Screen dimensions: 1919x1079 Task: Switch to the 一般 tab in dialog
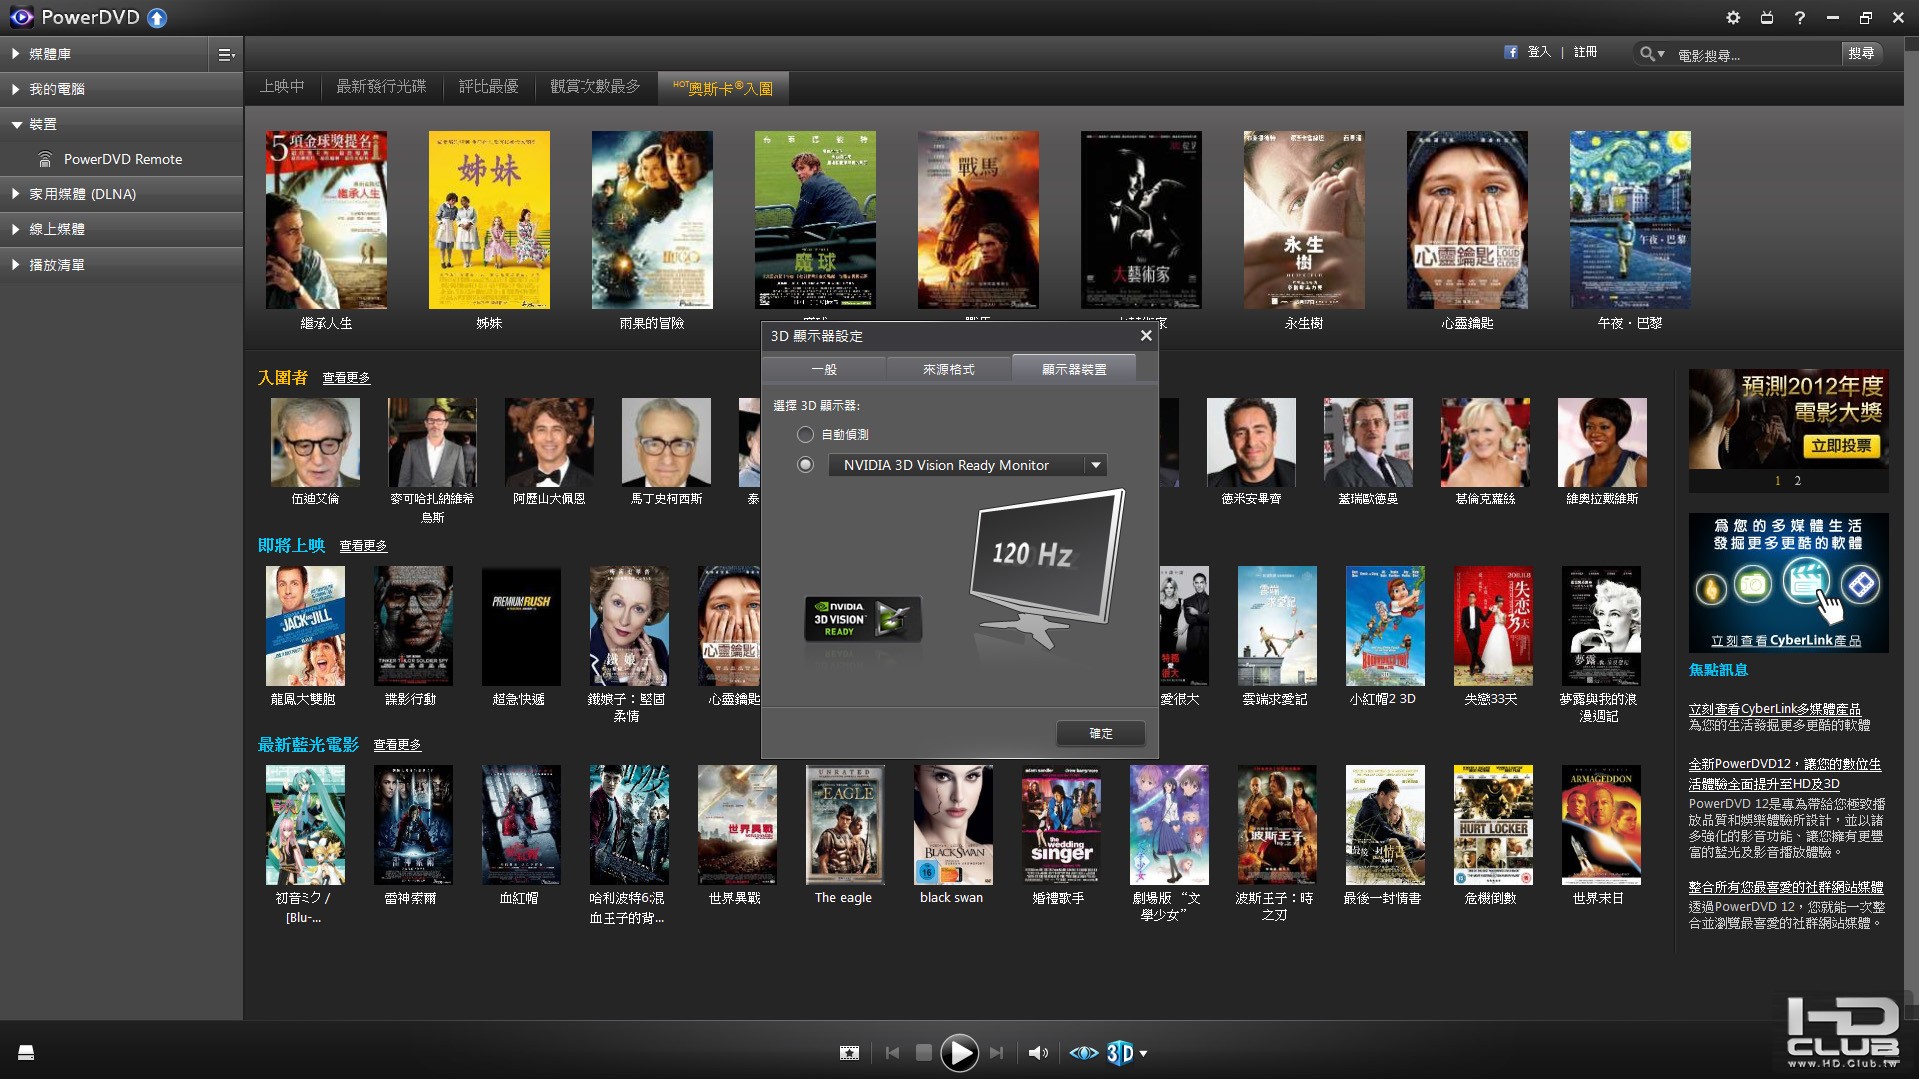pos(824,369)
